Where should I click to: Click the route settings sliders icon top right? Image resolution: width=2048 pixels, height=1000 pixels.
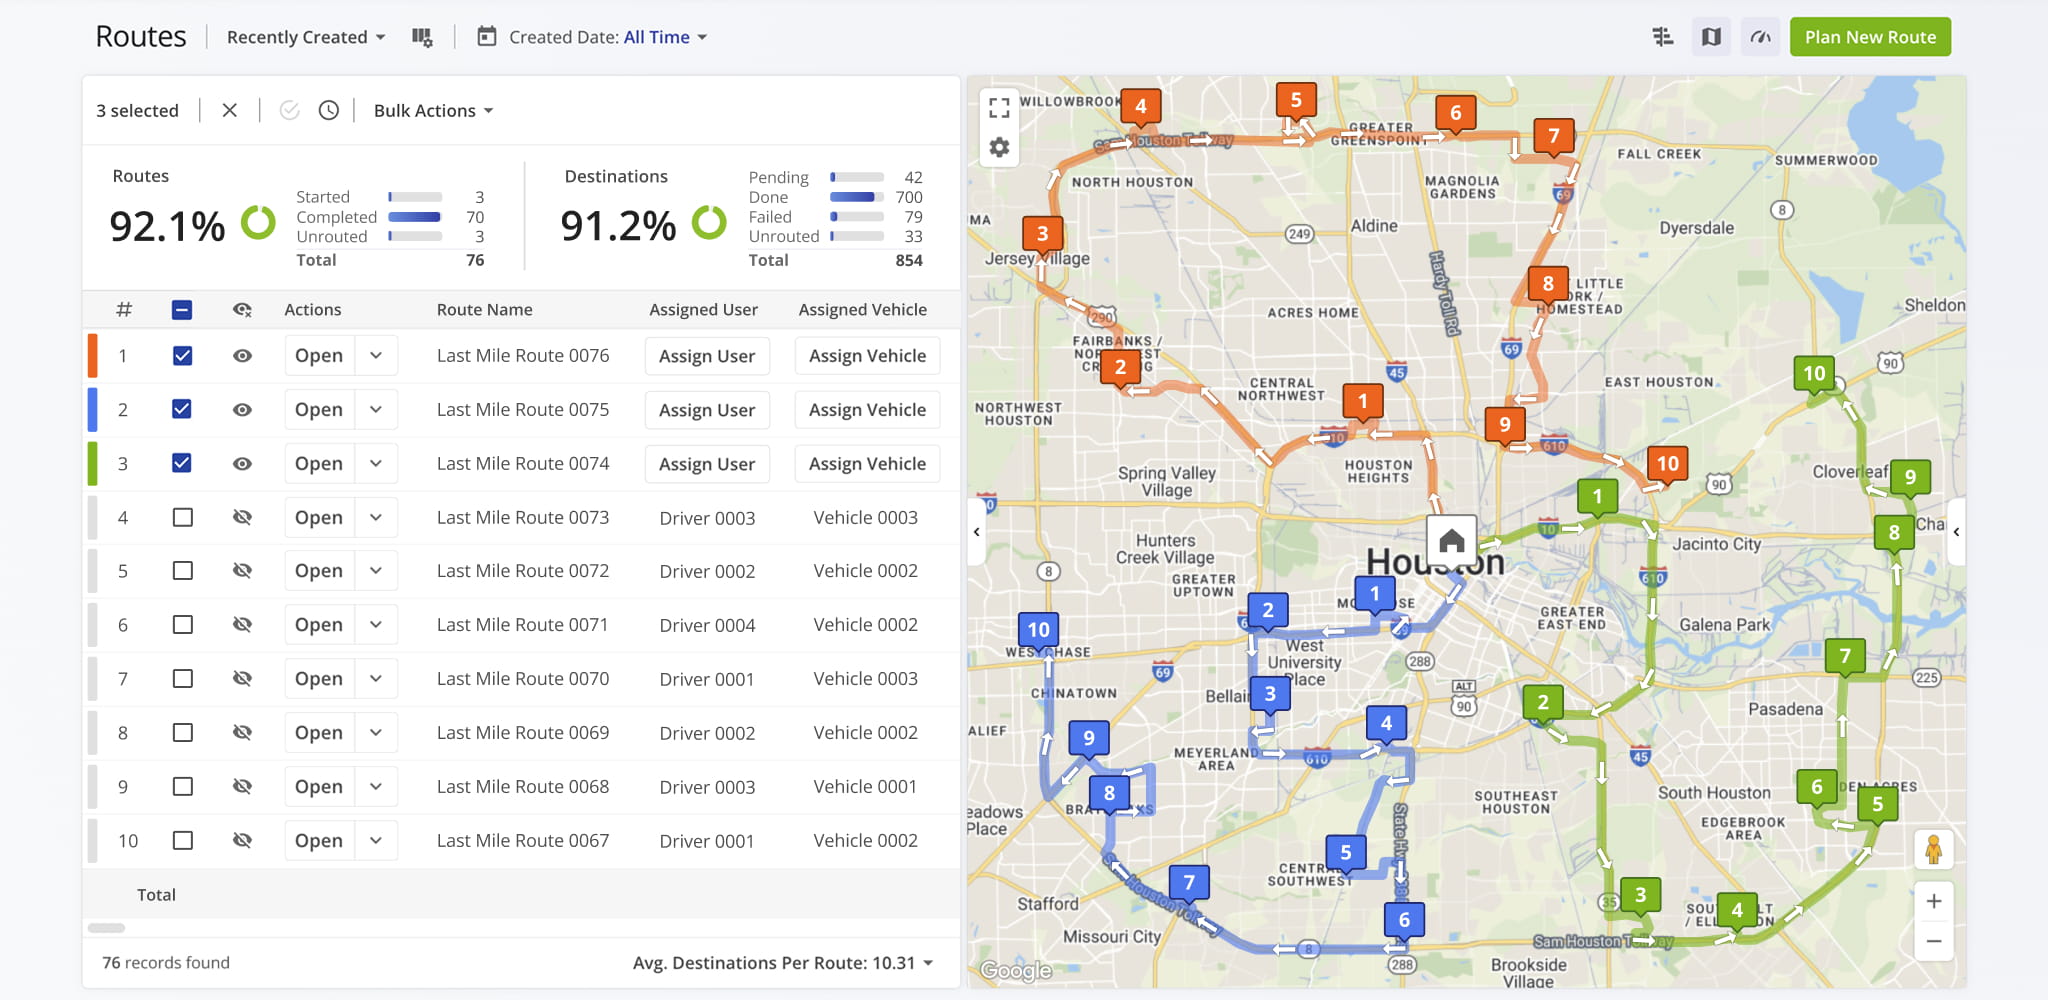1663,36
